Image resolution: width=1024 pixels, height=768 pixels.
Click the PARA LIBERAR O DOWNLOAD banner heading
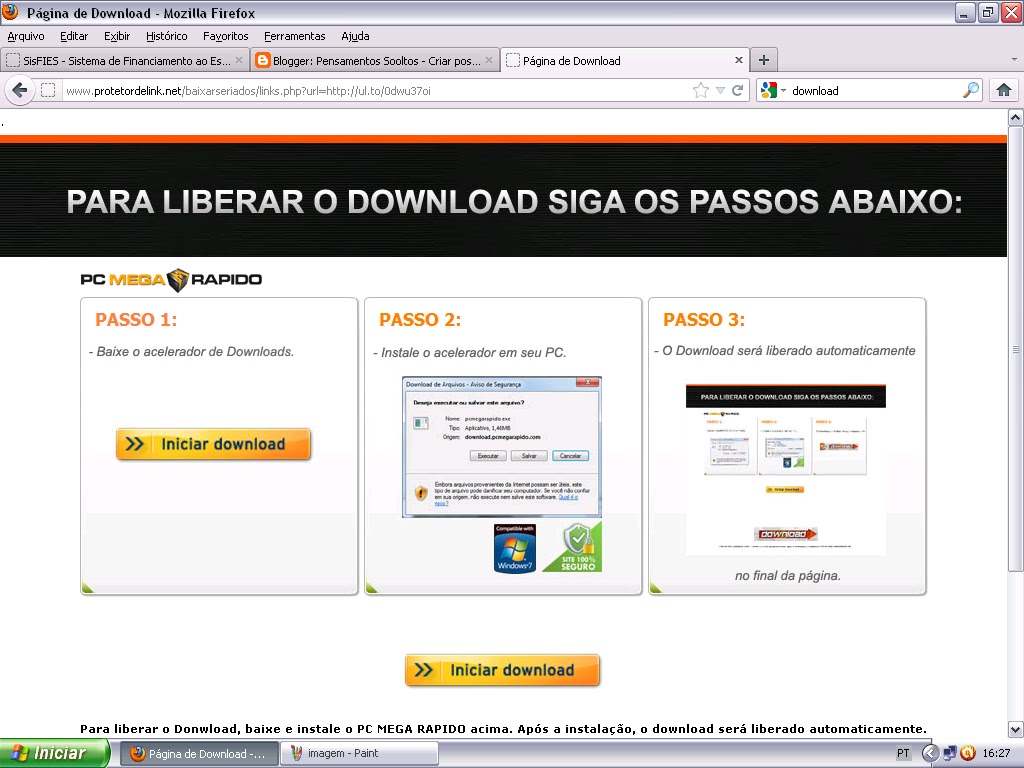pos(514,201)
